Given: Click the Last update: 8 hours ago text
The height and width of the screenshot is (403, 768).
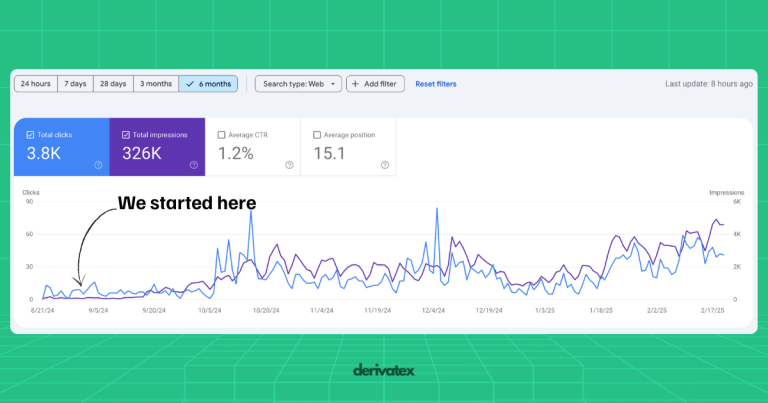Looking at the screenshot, I should (709, 84).
